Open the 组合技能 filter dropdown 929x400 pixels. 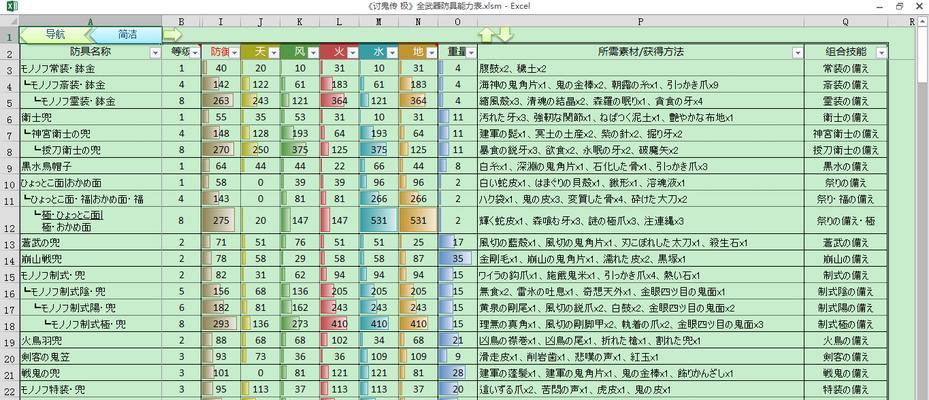pyautogui.click(x=882, y=53)
